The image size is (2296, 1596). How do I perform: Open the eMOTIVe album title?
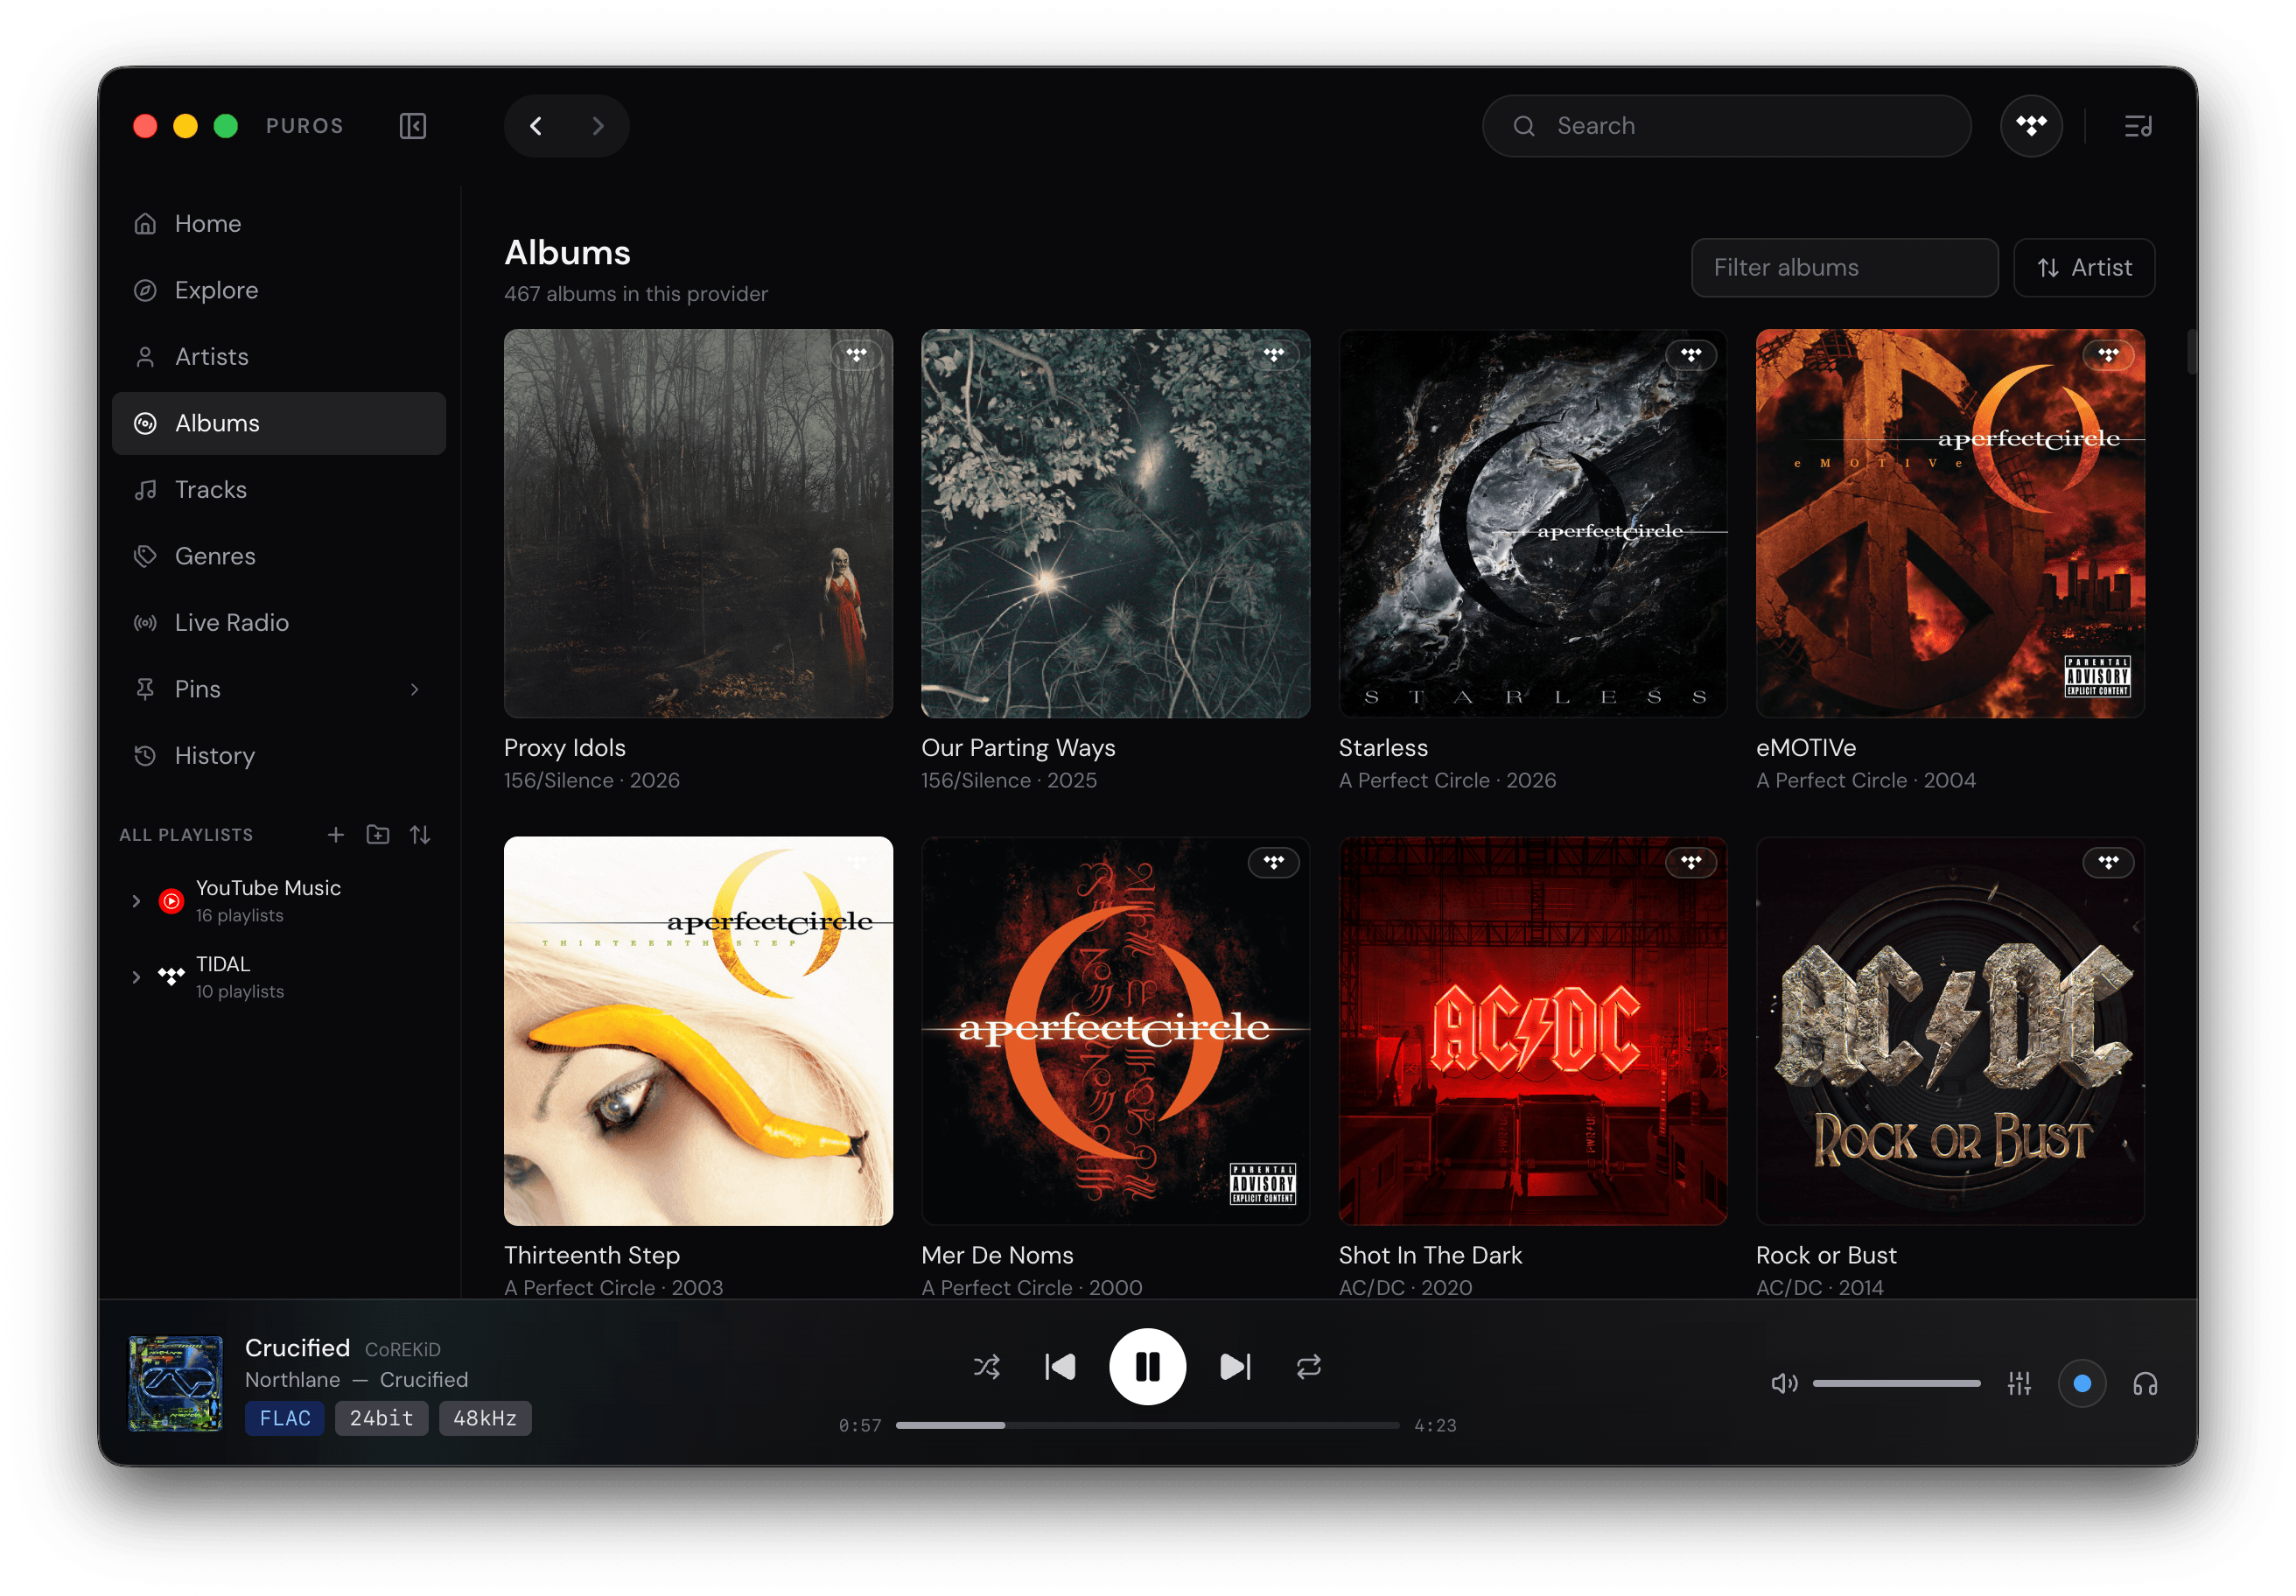tap(1806, 748)
